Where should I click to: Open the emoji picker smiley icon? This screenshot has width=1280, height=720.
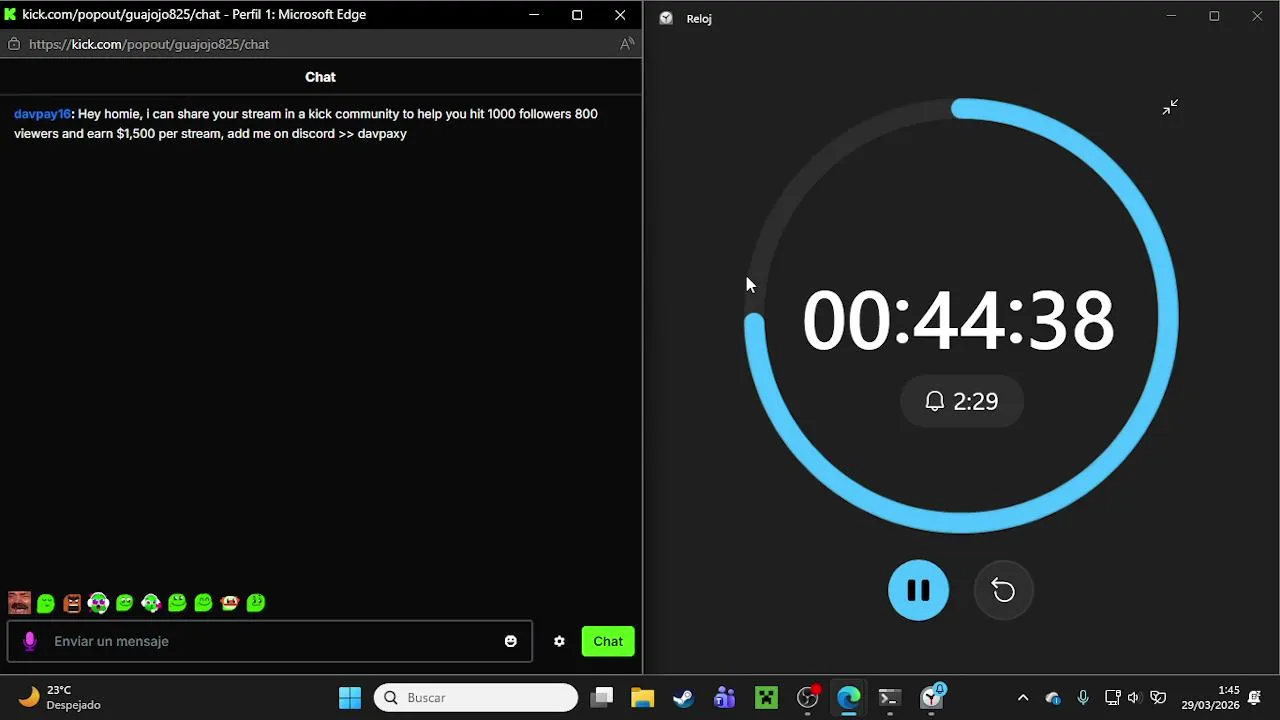point(511,641)
